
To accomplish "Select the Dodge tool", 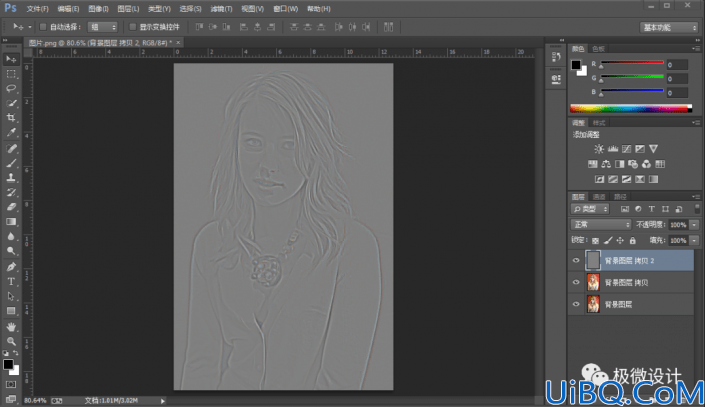I will pyautogui.click(x=11, y=251).
